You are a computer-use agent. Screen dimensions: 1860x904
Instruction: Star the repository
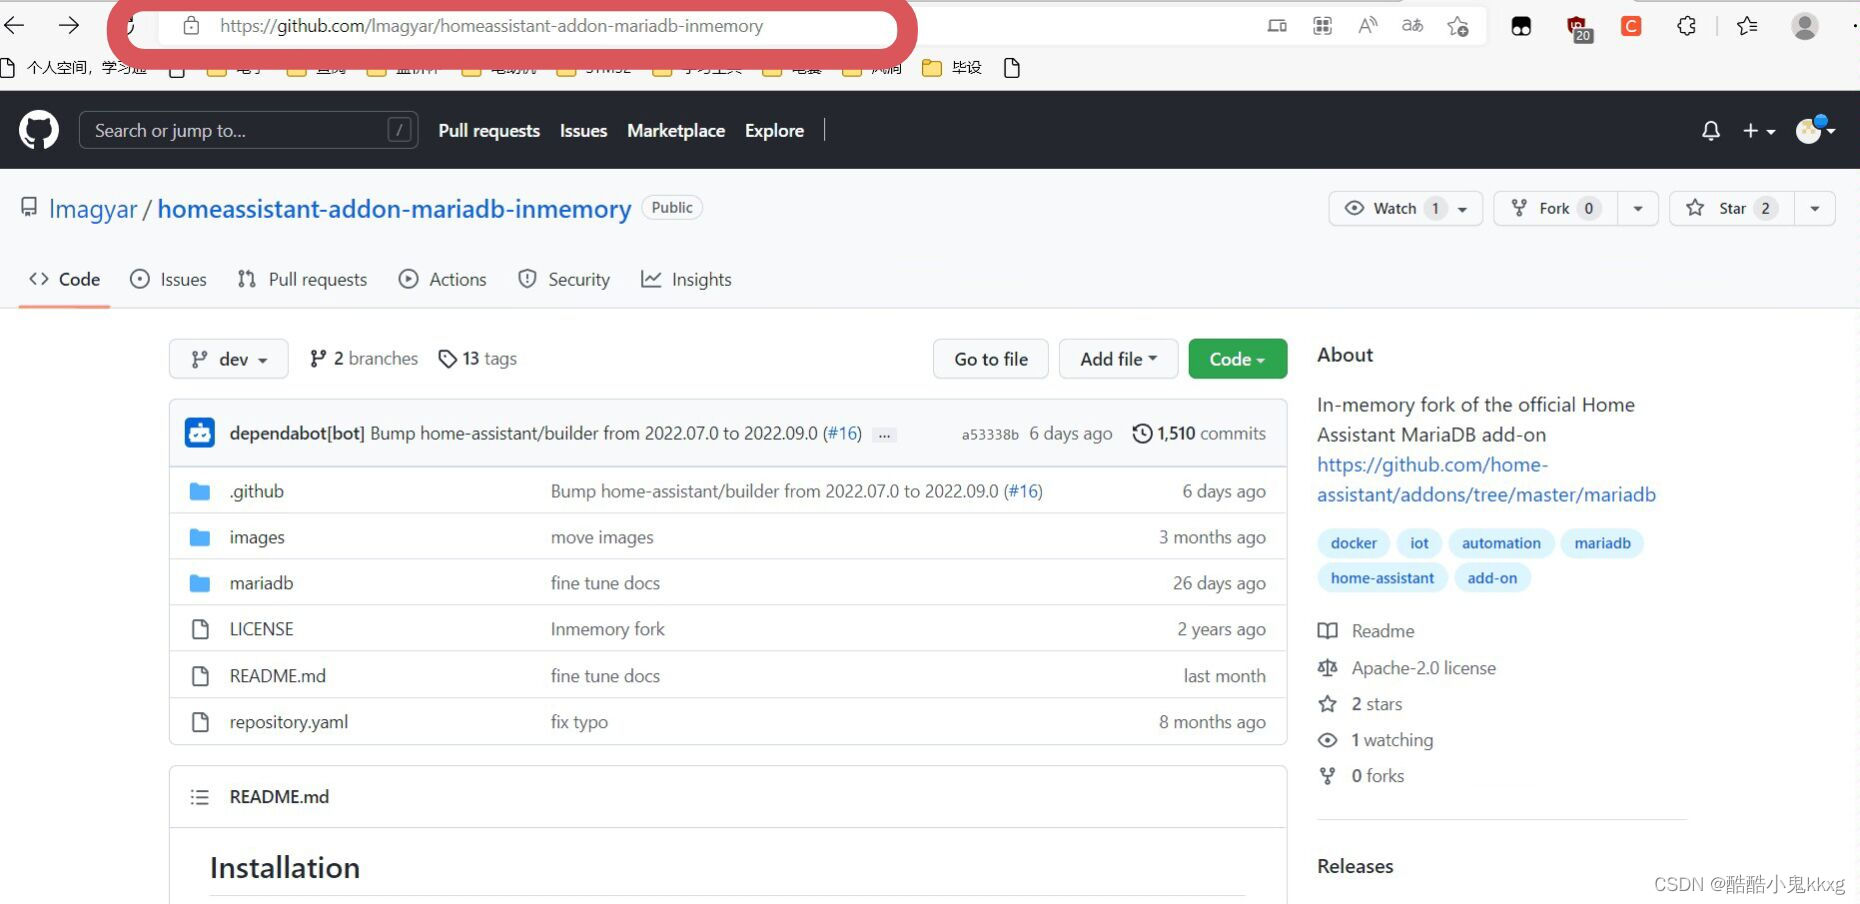(1732, 208)
